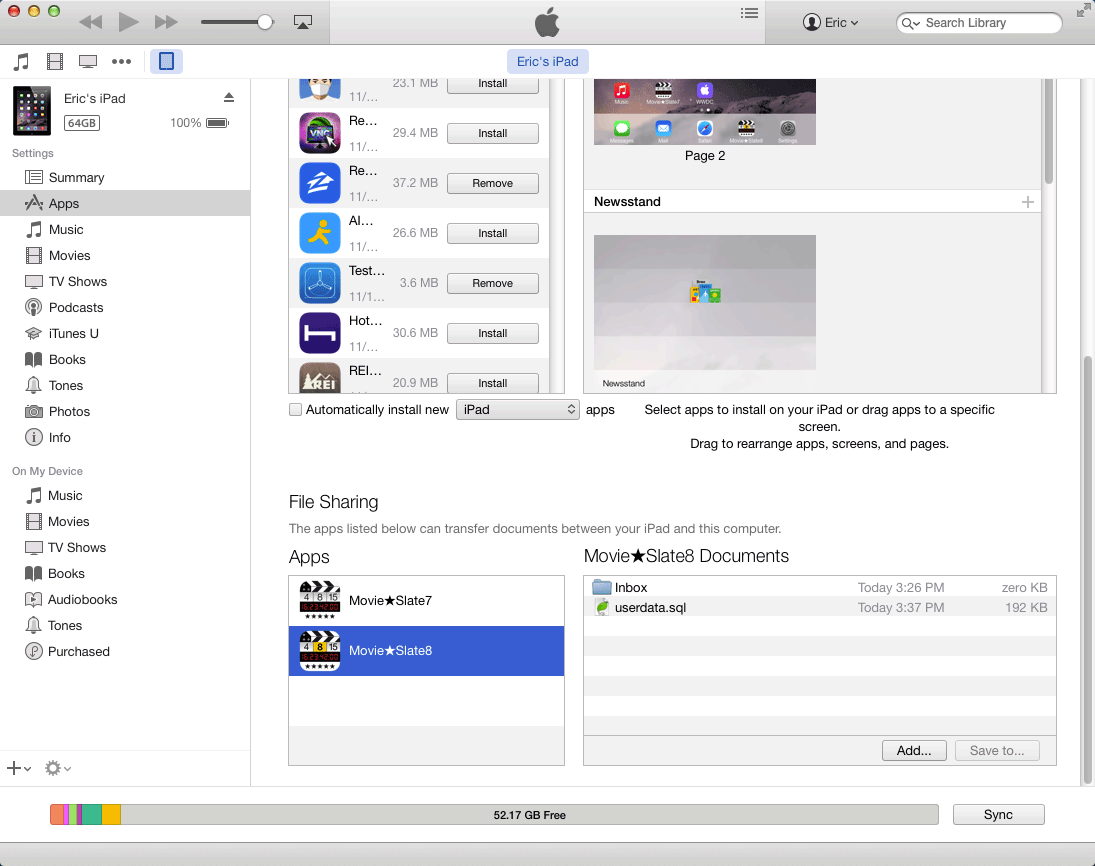Play the current track
This screenshot has width=1095, height=866.
(x=128, y=22)
